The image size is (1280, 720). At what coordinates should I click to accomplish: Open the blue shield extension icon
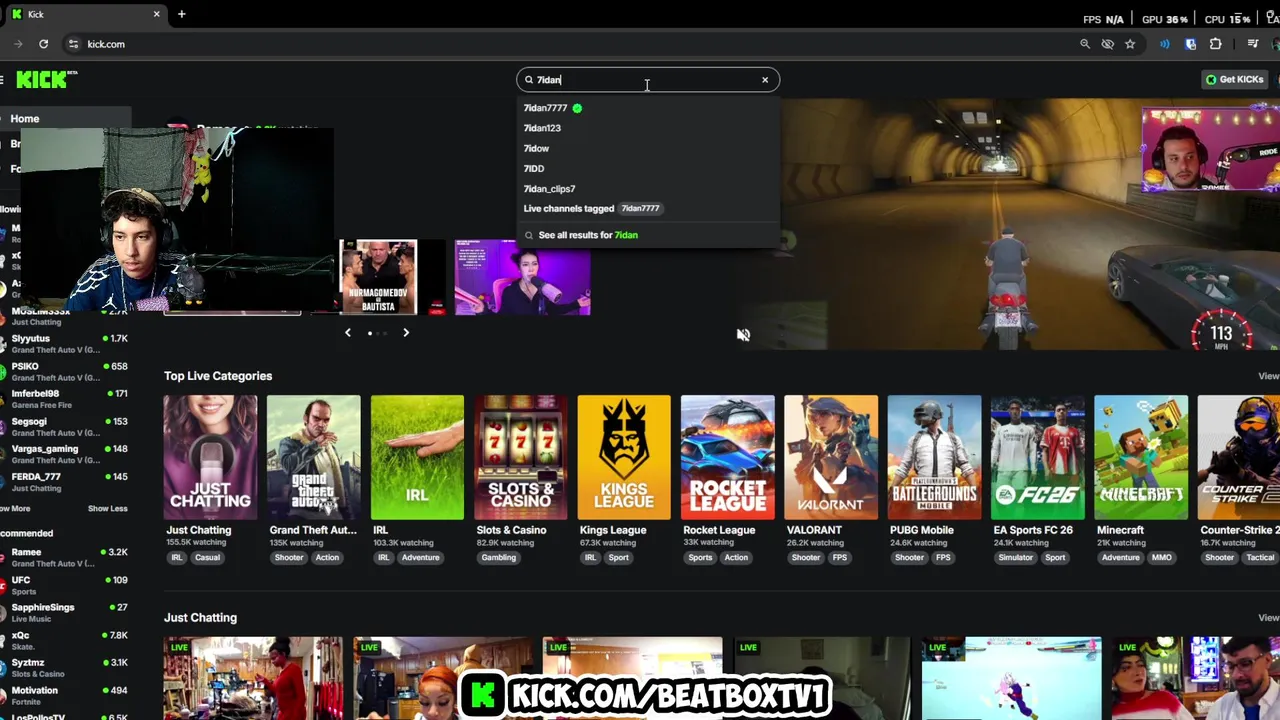pyautogui.click(x=1190, y=44)
